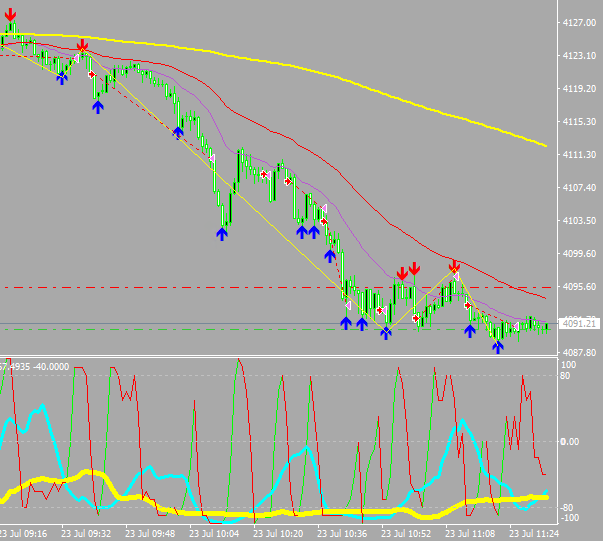
Task: Click the 0.00 level label on oscillator scale
Action: pyautogui.click(x=570, y=442)
